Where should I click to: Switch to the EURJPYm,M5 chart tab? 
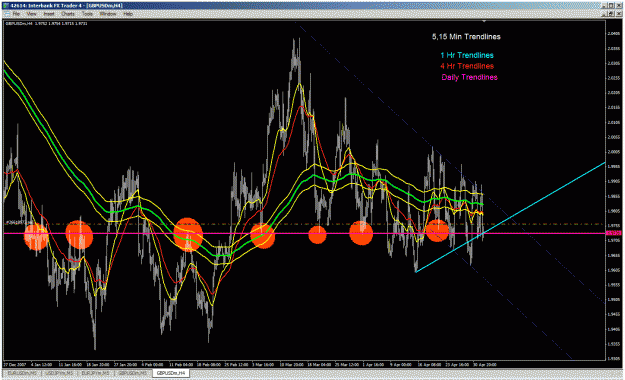click(x=96, y=373)
